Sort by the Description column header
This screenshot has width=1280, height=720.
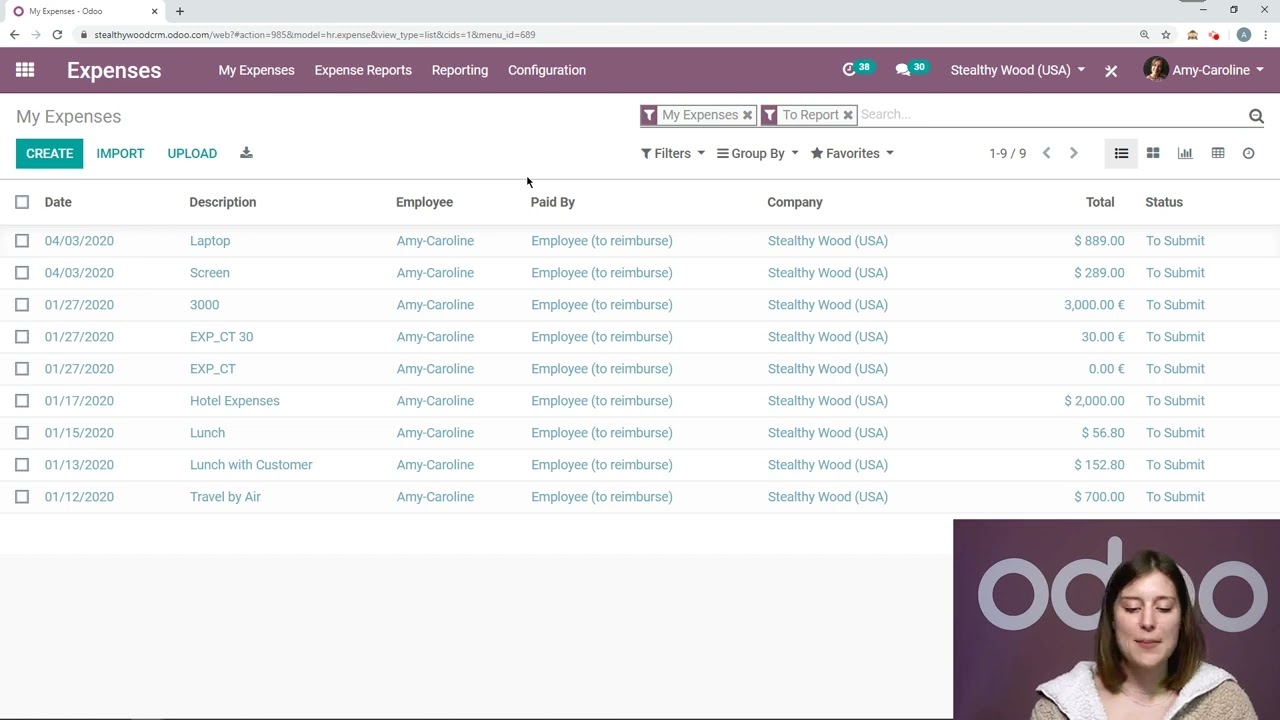(x=223, y=202)
